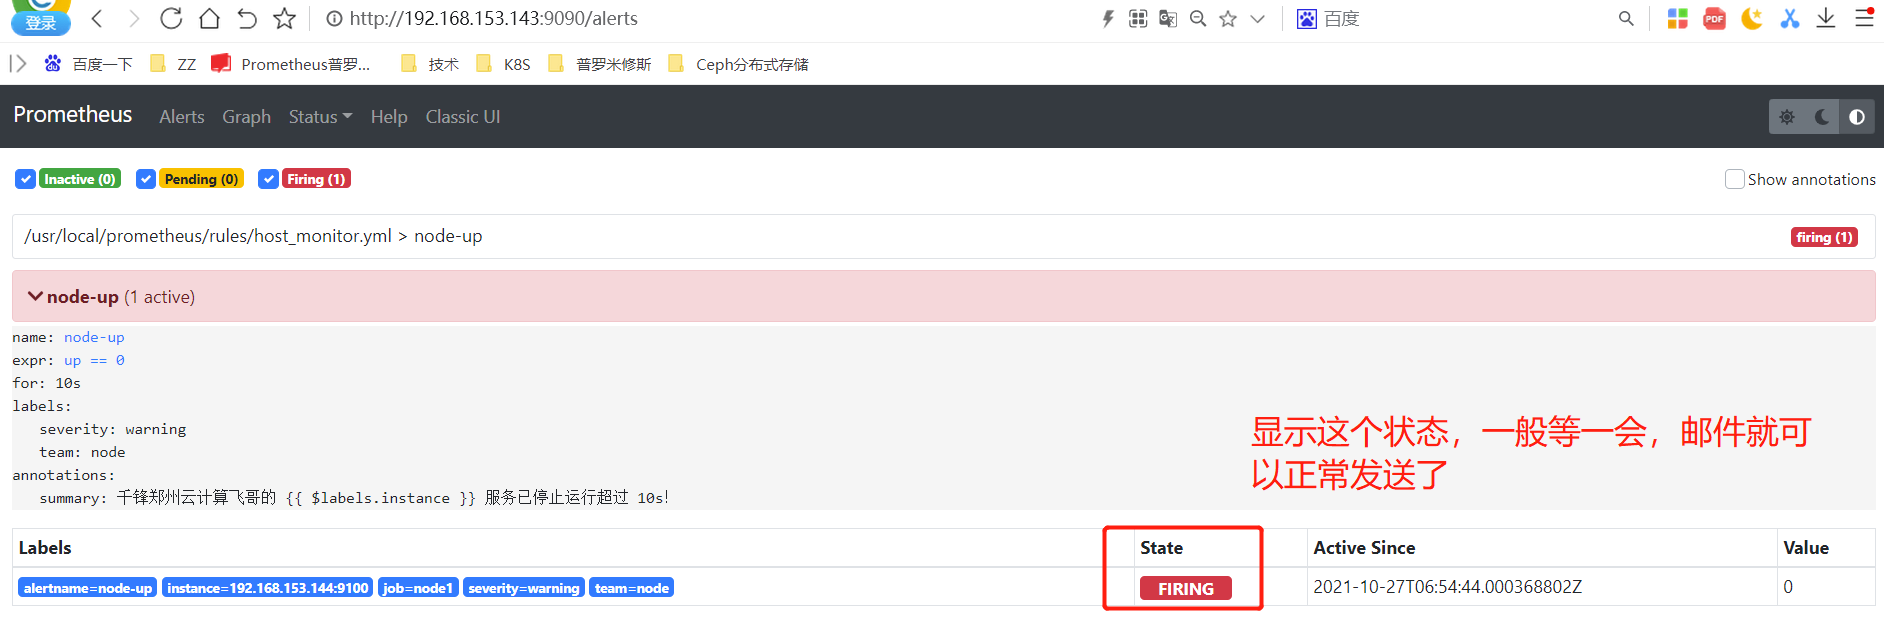Open the QR code grid icon
The height and width of the screenshot is (636, 1884).
(1138, 18)
